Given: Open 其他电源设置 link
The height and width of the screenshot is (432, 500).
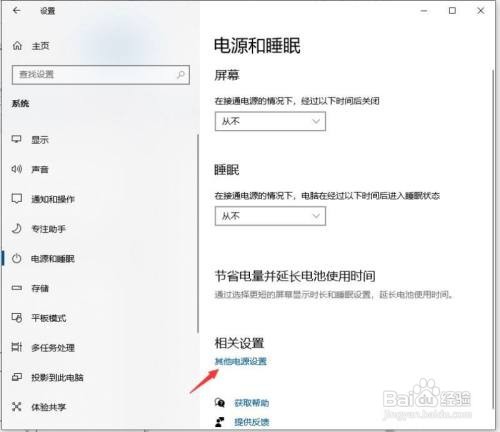Looking at the screenshot, I should [241, 361].
